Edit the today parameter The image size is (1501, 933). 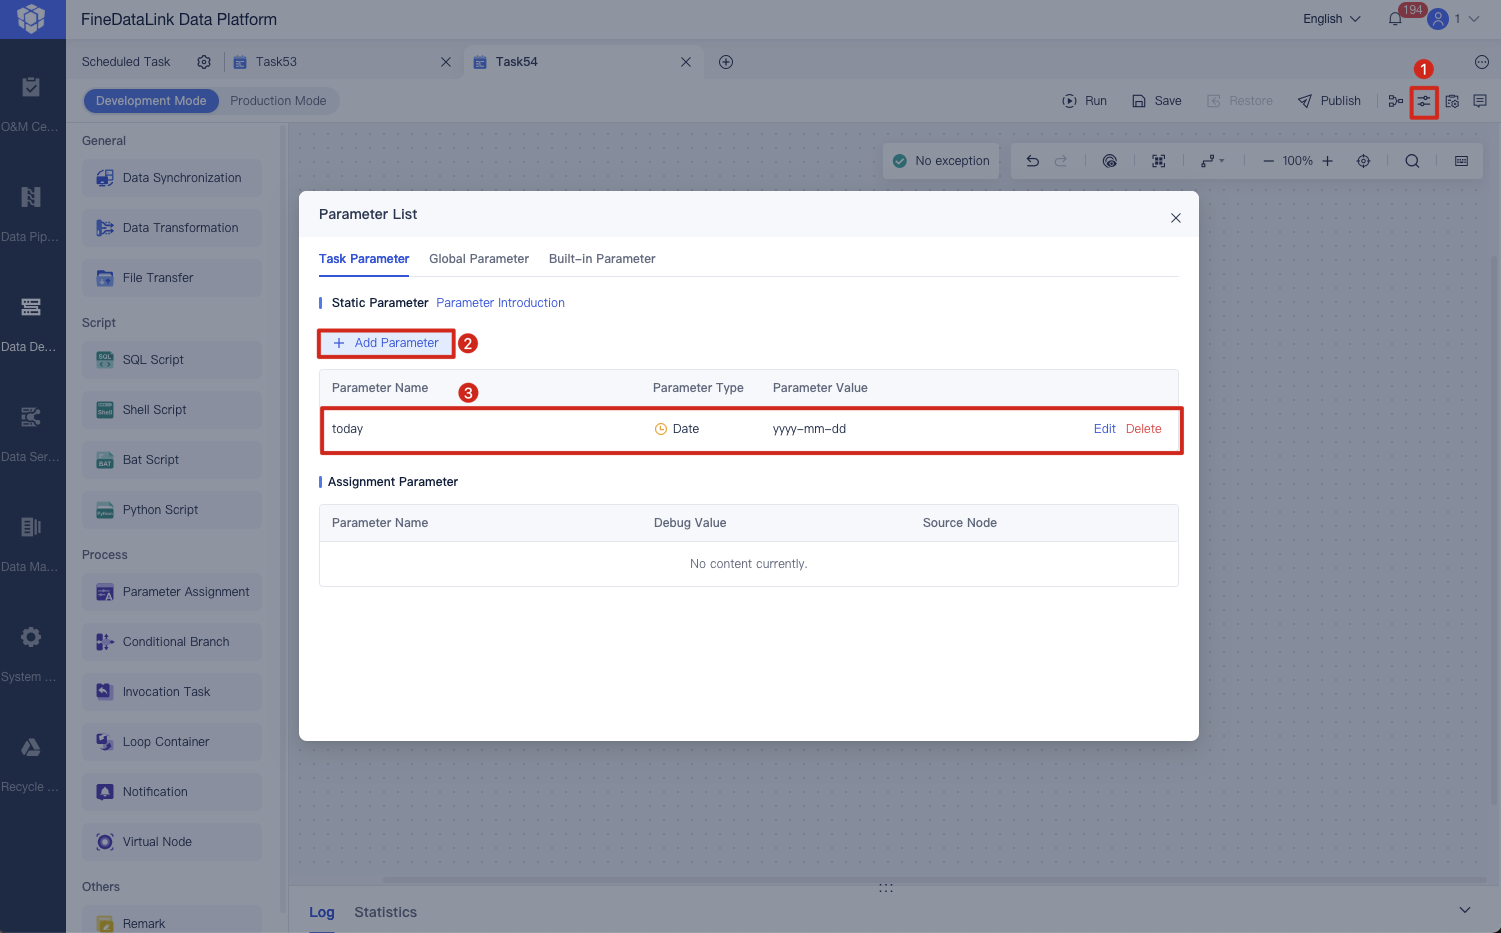(1105, 429)
